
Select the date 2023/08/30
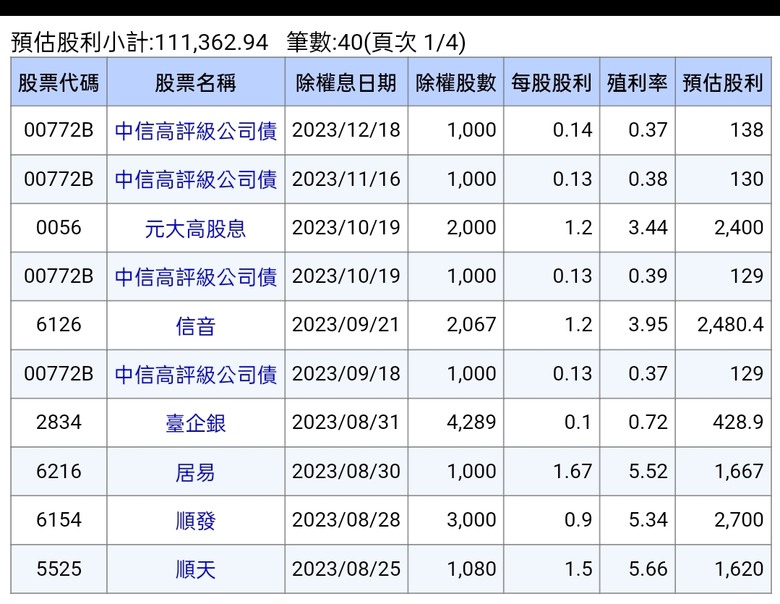[346, 471]
